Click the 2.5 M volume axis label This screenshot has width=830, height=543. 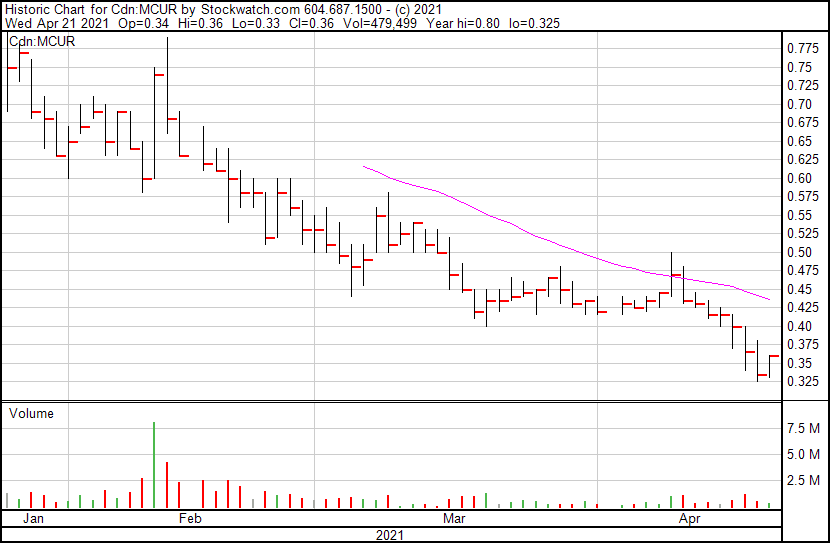point(803,481)
